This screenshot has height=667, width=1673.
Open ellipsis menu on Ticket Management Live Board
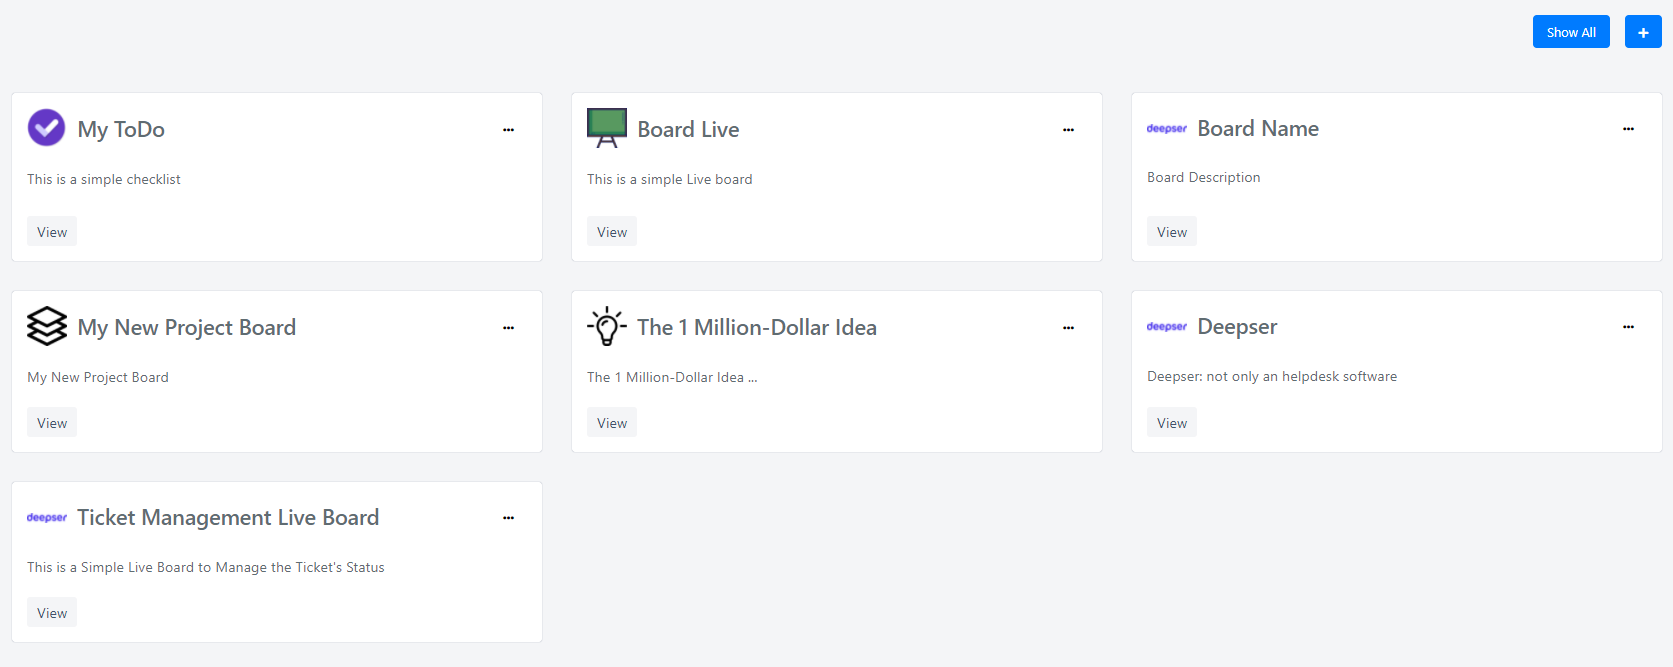click(508, 518)
